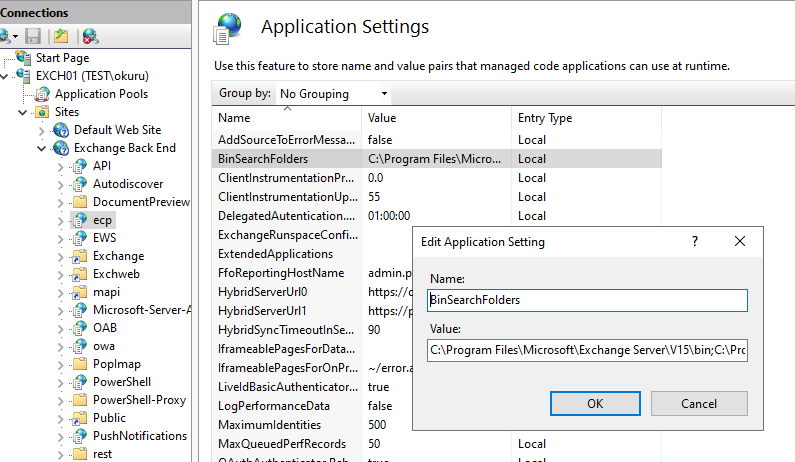Viewport: 795px width, 462px height.
Task: Click the owa application icon
Action: (x=80, y=346)
